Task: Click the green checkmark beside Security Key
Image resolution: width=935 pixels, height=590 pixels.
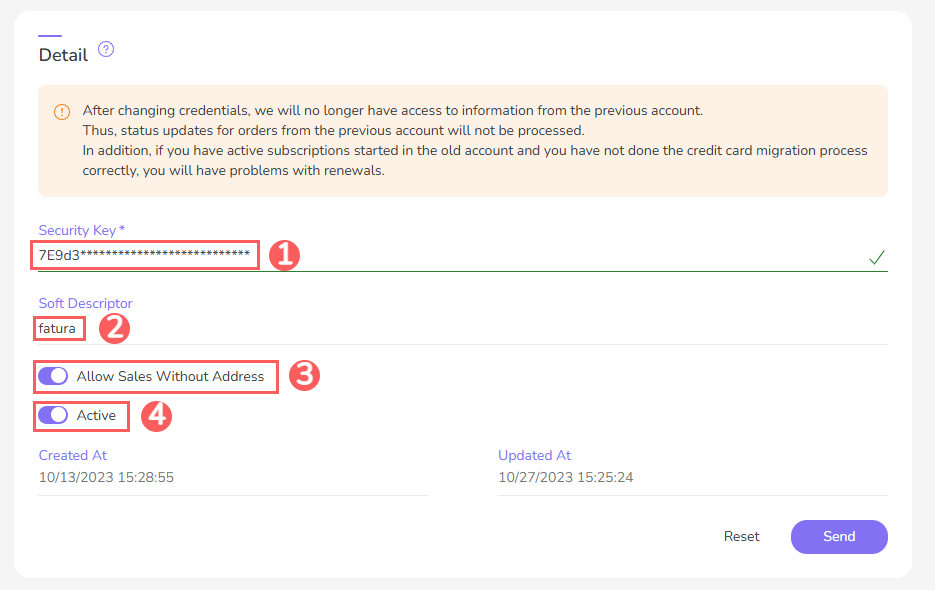Action: (x=877, y=257)
